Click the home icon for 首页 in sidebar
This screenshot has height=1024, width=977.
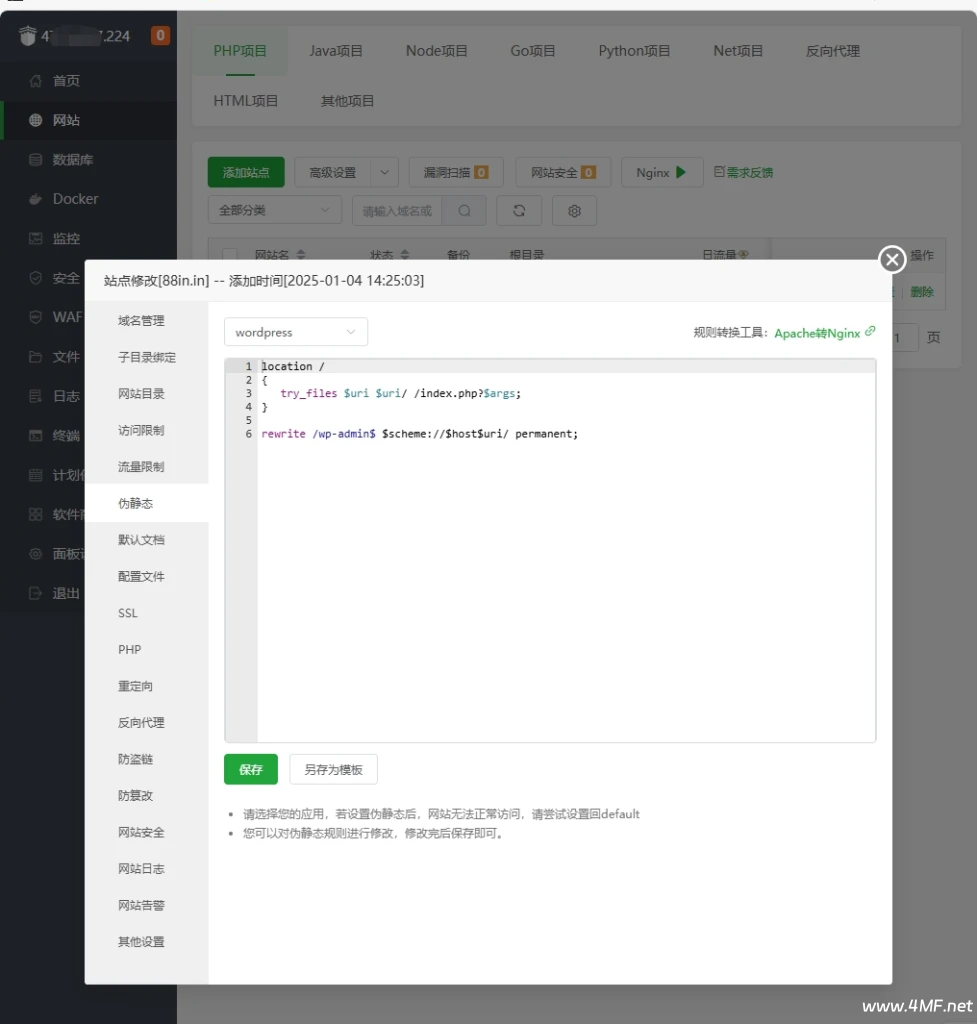36,80
